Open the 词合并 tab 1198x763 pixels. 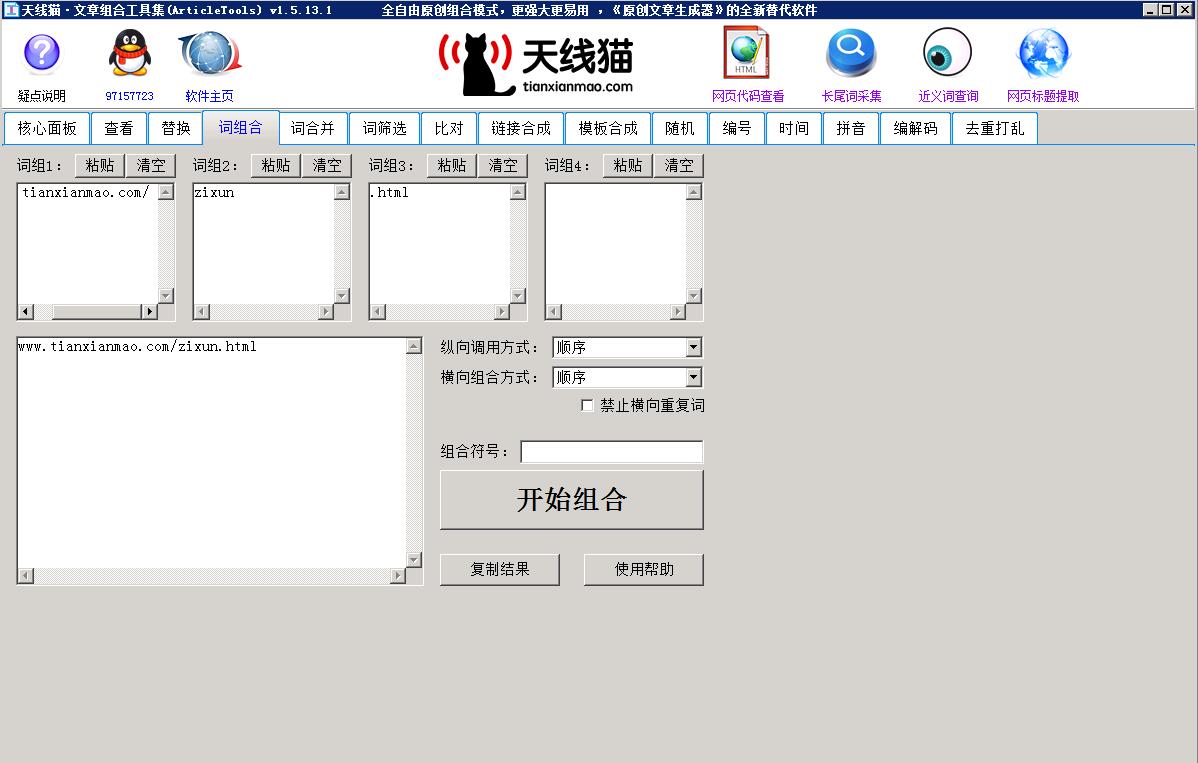pyautogui.click(x=312, y=128)
